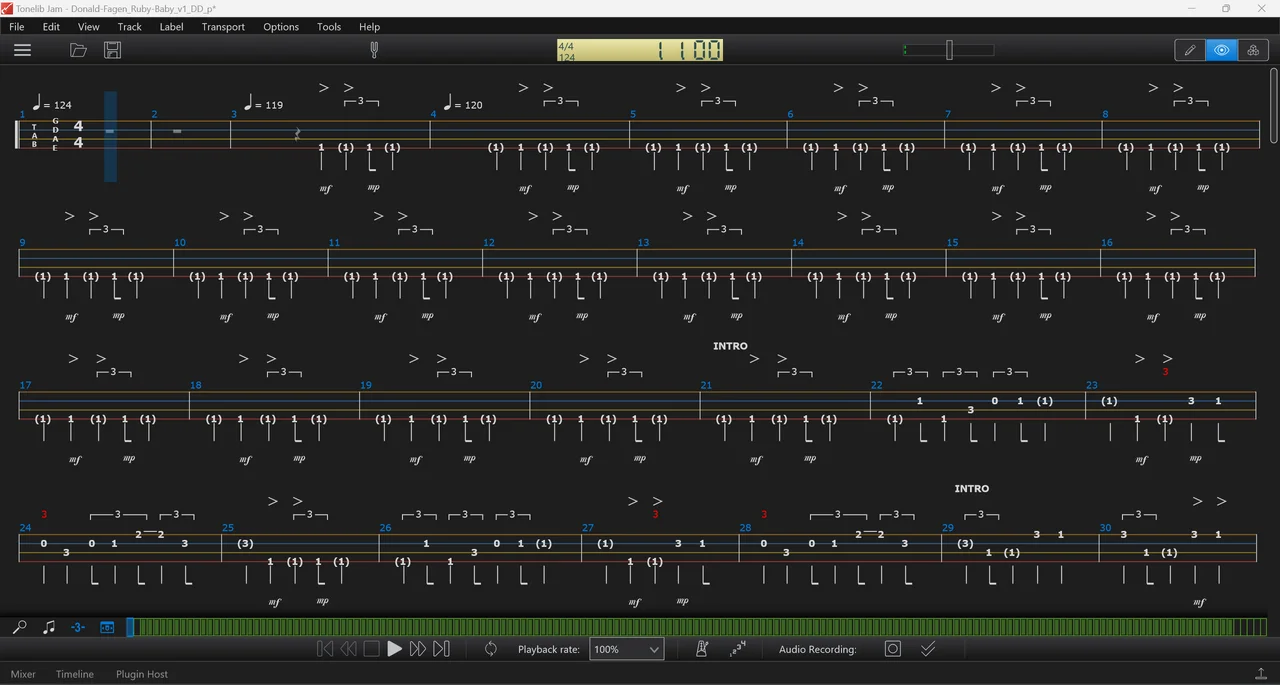The width and height of the screenshot is (1280, 685).
Task: Open the Mixer panel
Action: coord(23,674)
